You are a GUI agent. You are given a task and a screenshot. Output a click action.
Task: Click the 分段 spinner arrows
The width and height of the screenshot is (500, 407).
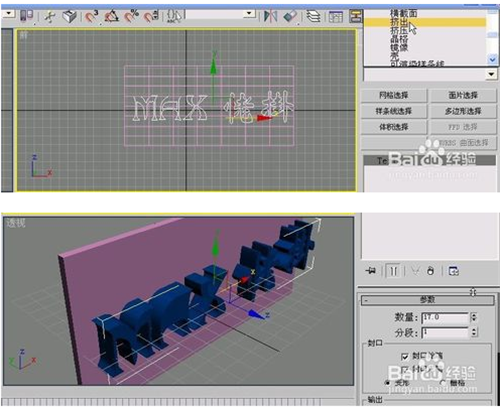(474, 332)
